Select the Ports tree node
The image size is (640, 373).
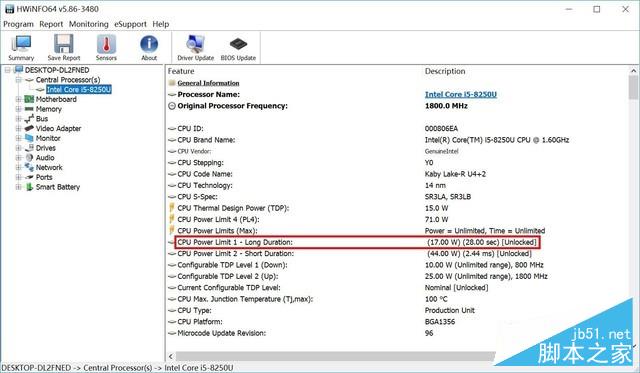(x=44, y=177)
